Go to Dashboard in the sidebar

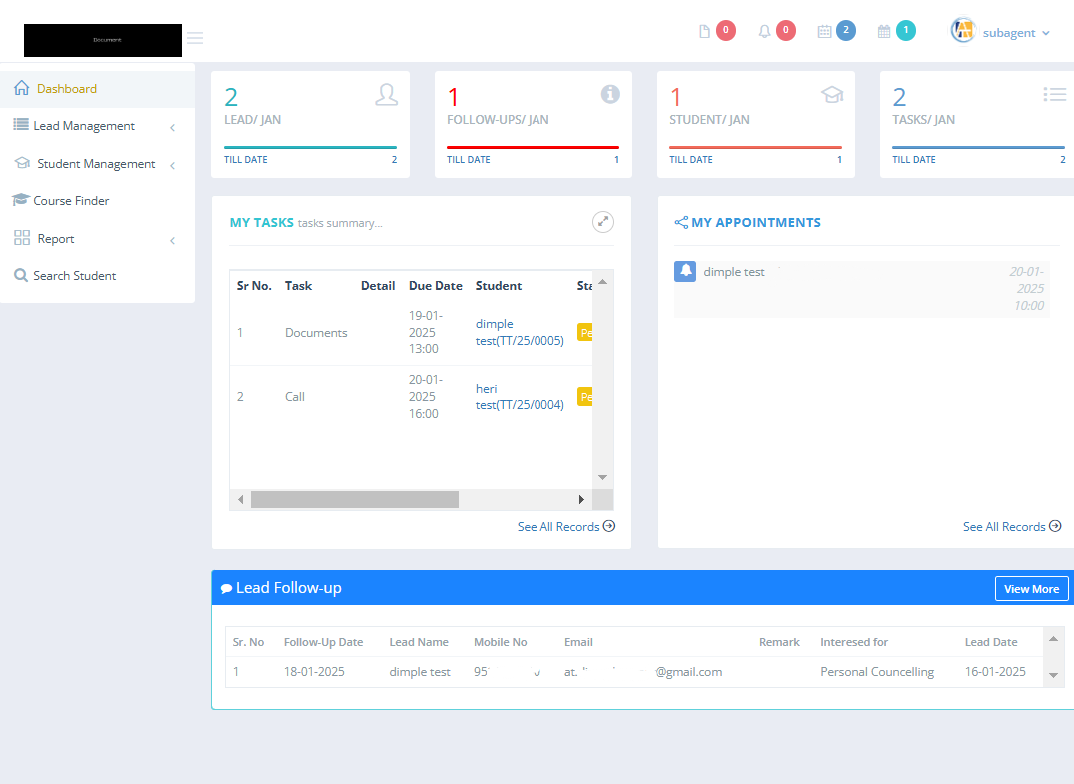(x=67, y=89)
